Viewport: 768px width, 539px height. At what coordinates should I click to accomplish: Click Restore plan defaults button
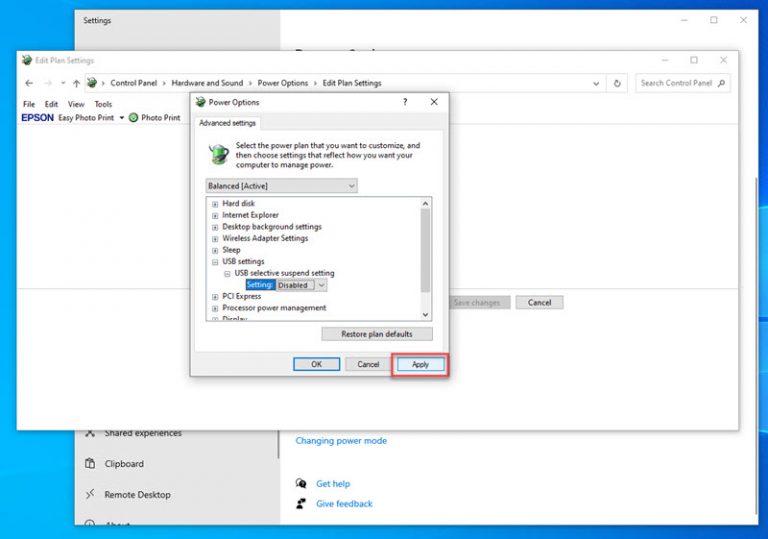point(377,334)
